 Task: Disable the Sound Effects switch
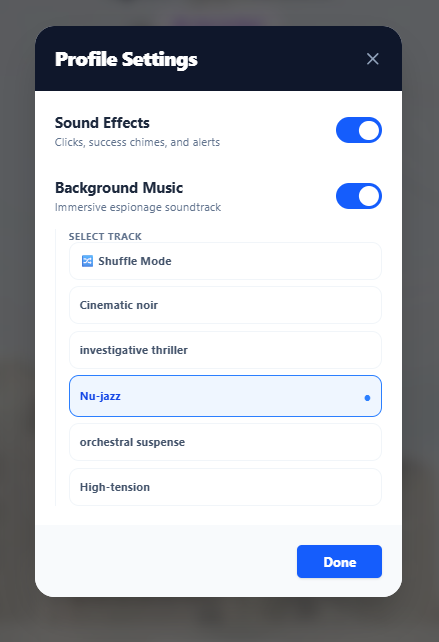(x=359, y=130)
